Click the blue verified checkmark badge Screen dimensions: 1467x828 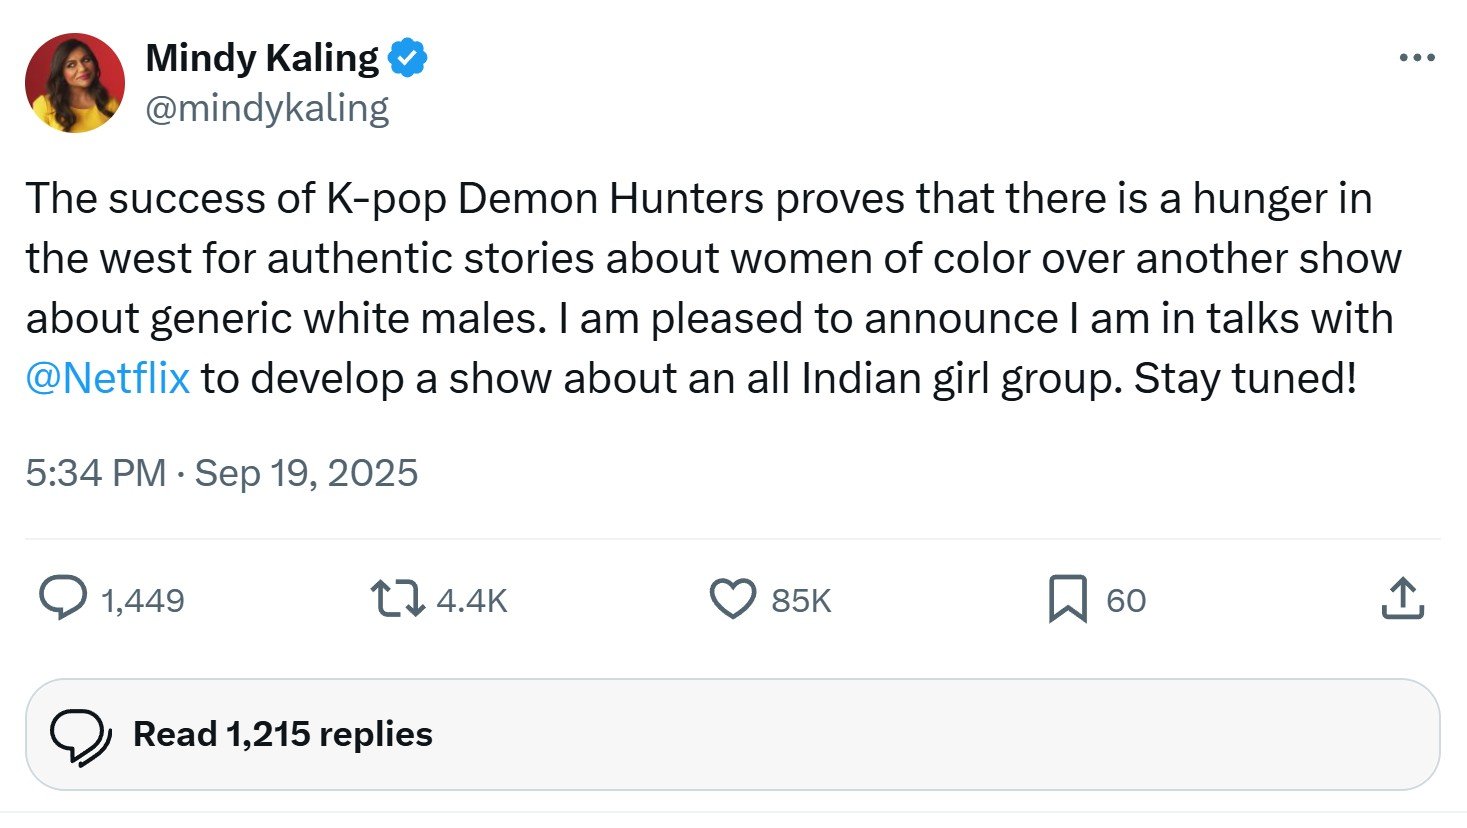[x=407, y=58]
